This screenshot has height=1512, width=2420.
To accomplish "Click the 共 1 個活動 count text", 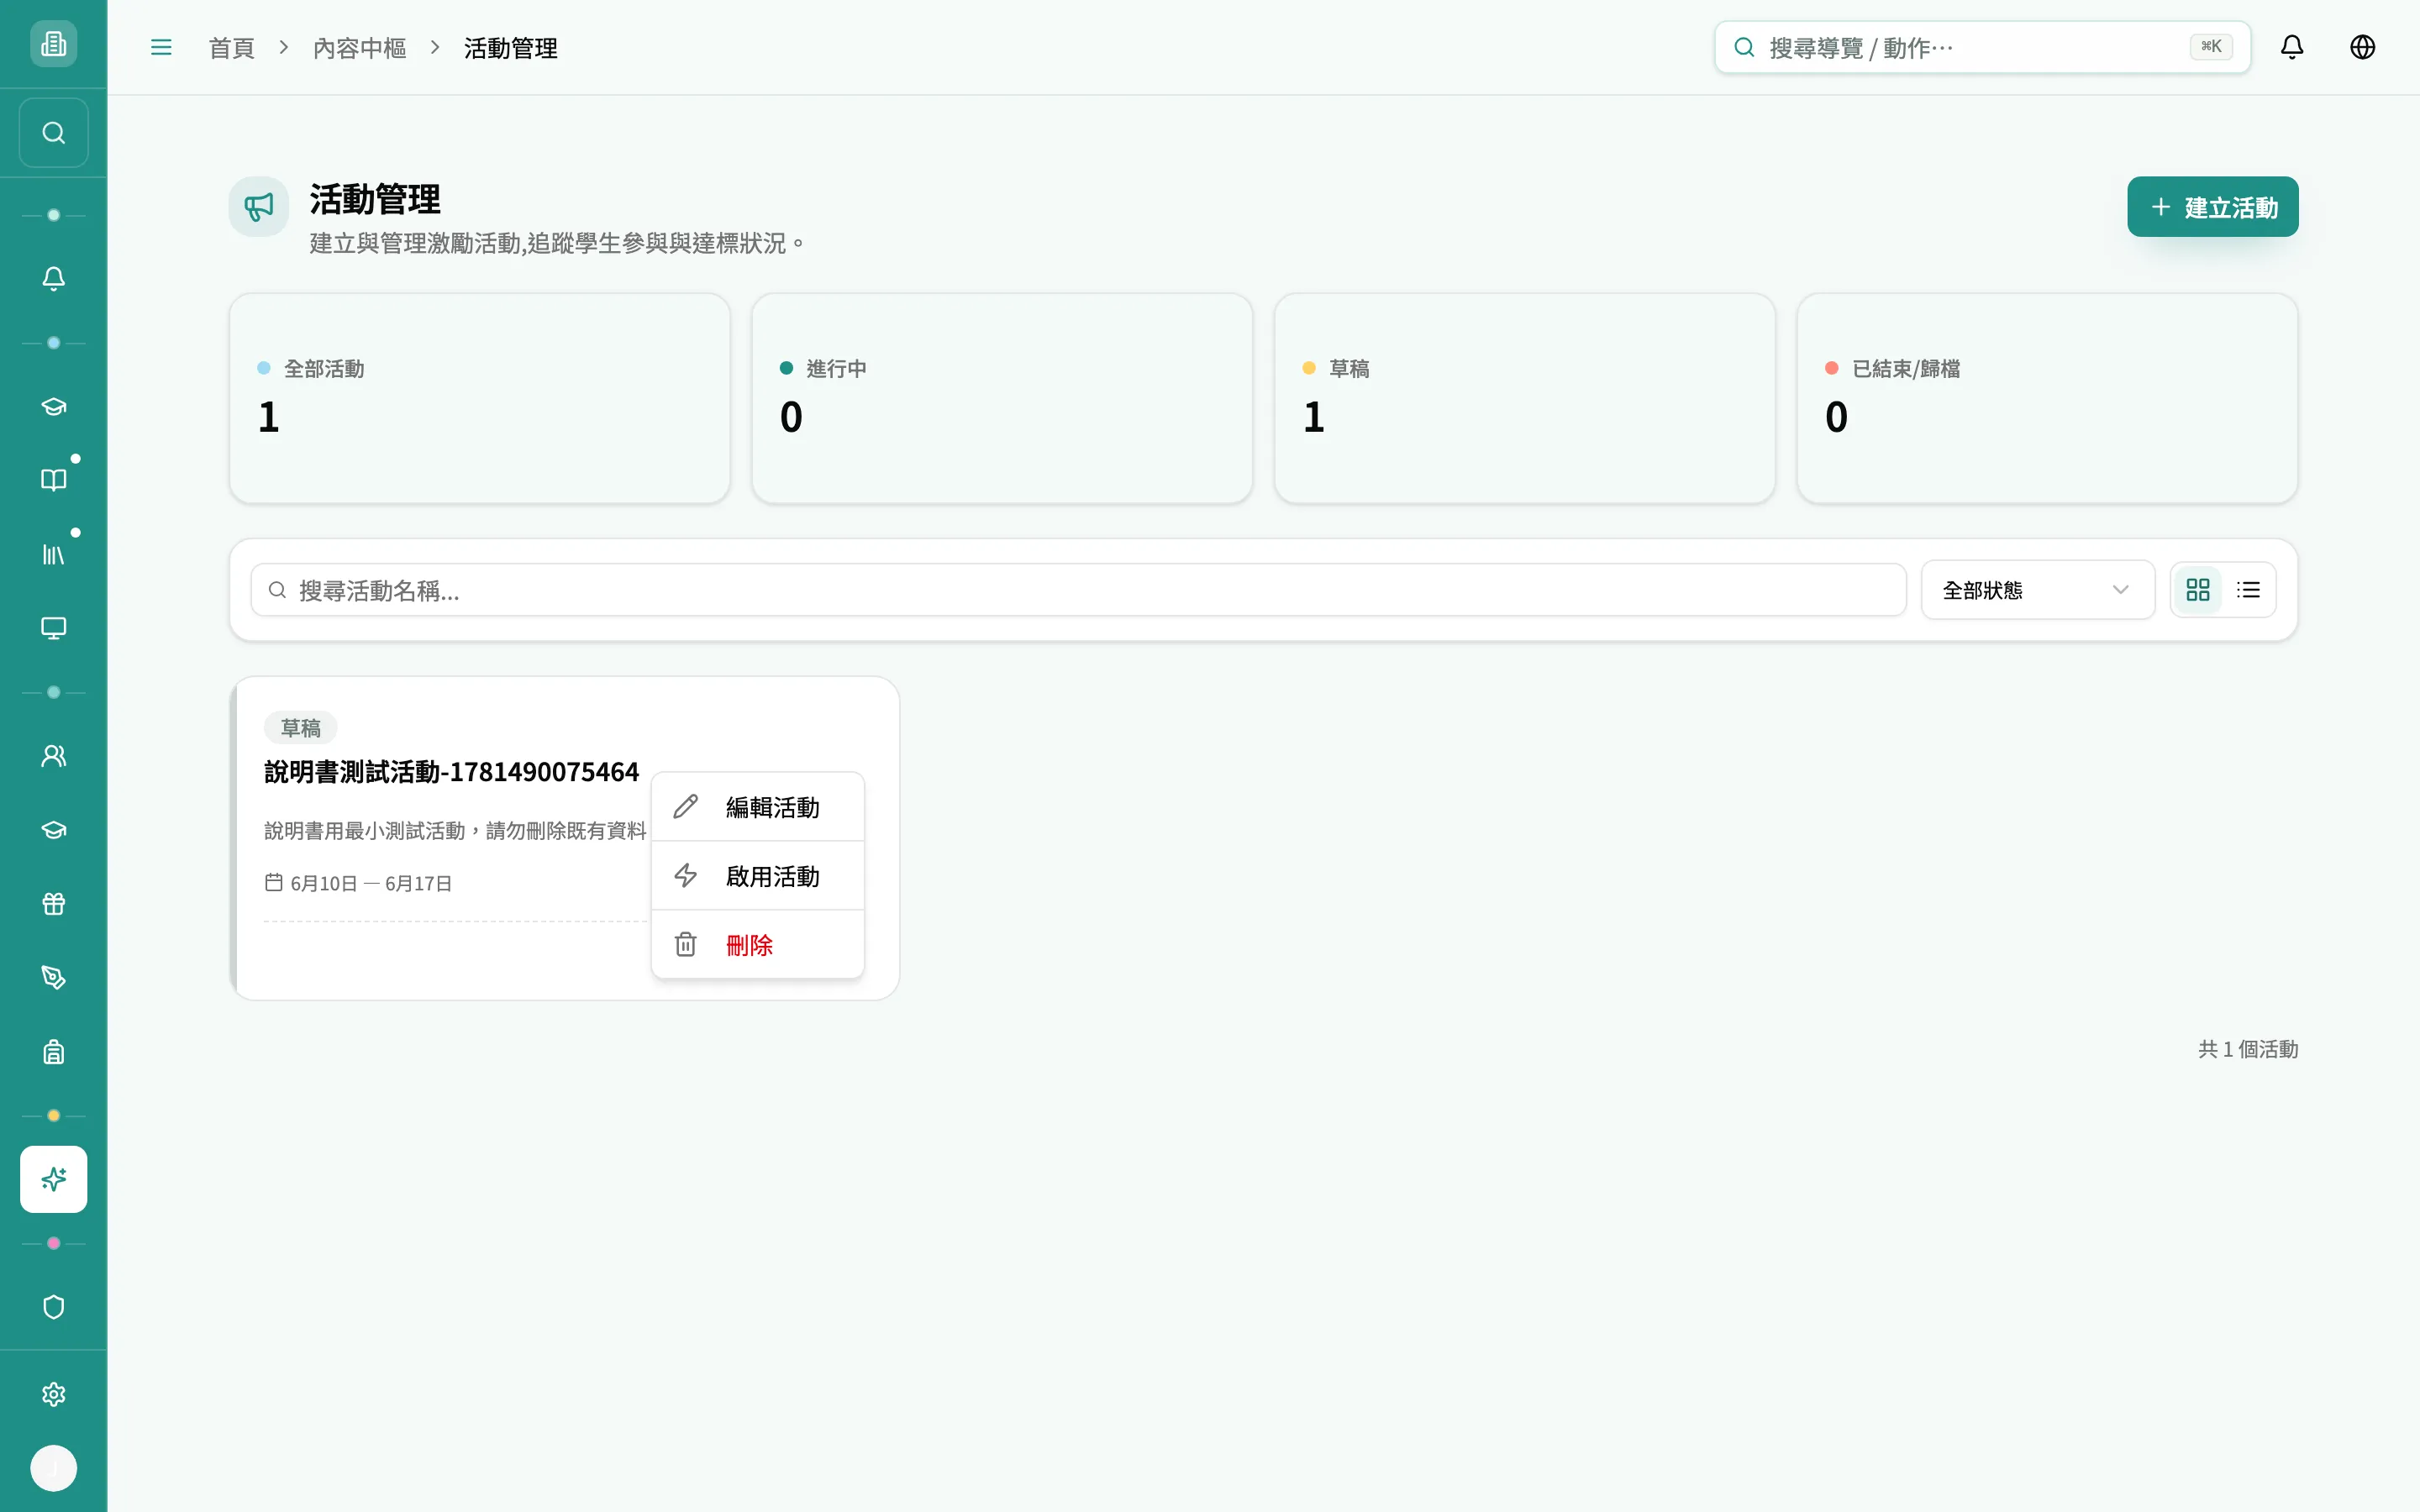I will point(2248,1049).
